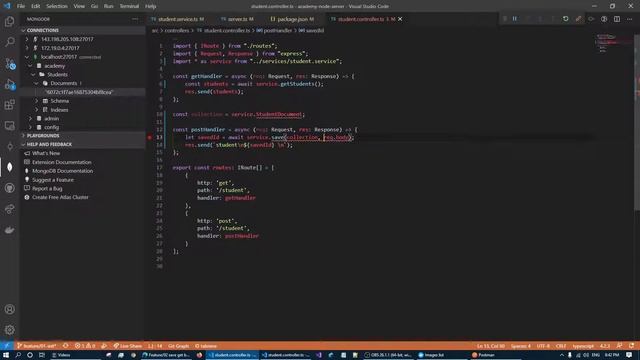Open editor More Actions ellipsis
Image resolution: width=640 pixels, height=360 pixels.
coord(630,19)
